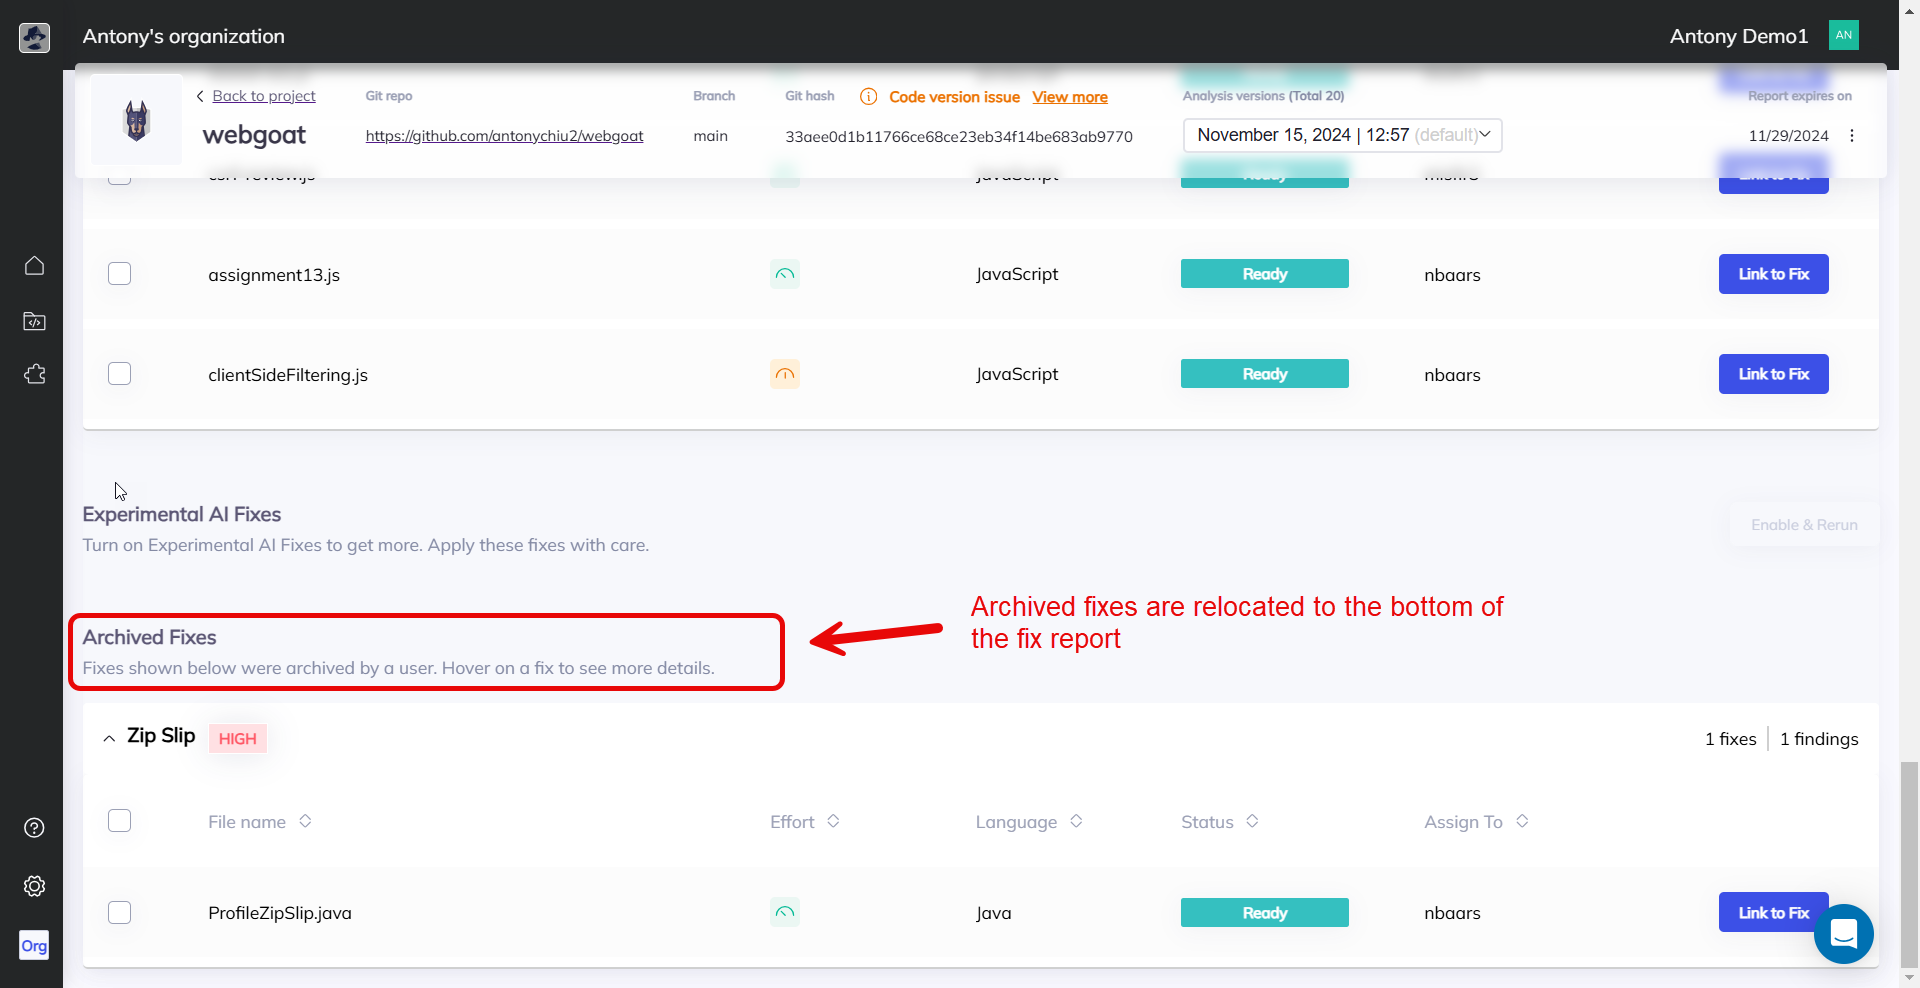This screenshot has width=1920, height=988.
Task: Click the effort gauge for clientSideFiltering.js
Action: [x=784, y=374]
